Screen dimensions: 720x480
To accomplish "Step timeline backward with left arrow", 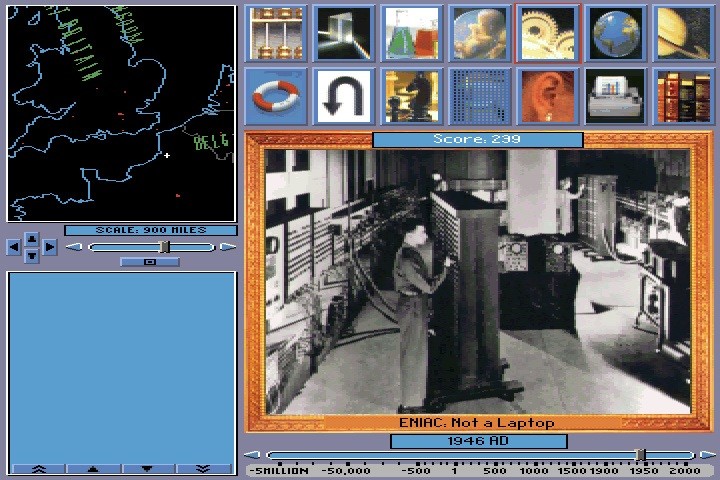I will point(252,455).
